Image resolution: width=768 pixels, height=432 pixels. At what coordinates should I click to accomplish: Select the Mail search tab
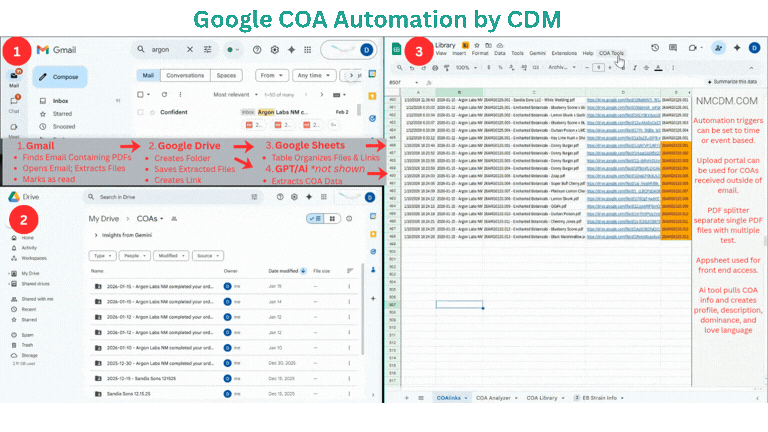[x=148, y=75]
